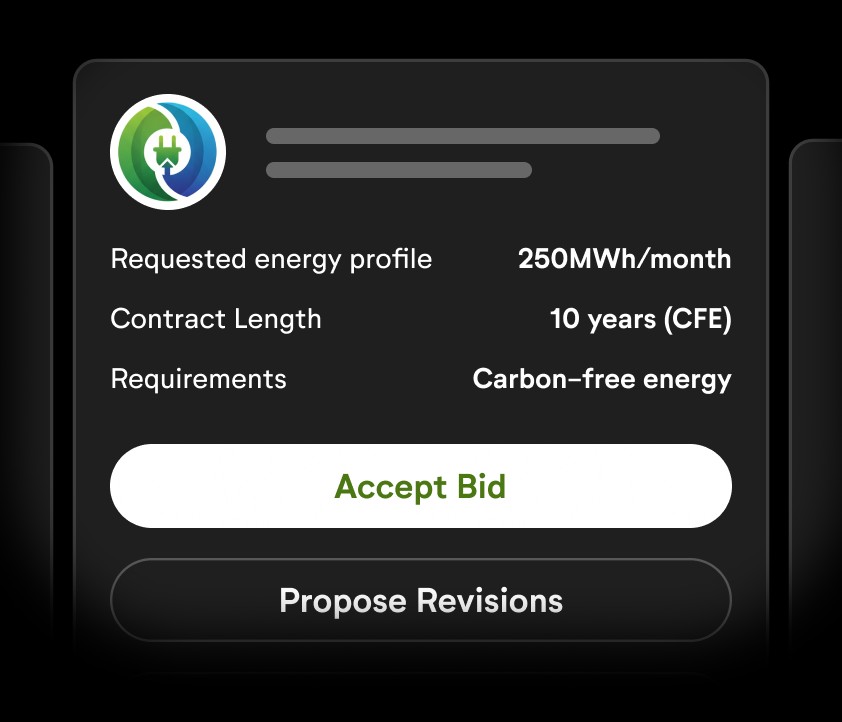
Task: Click the green and blue plug logo
Action: 168,152
